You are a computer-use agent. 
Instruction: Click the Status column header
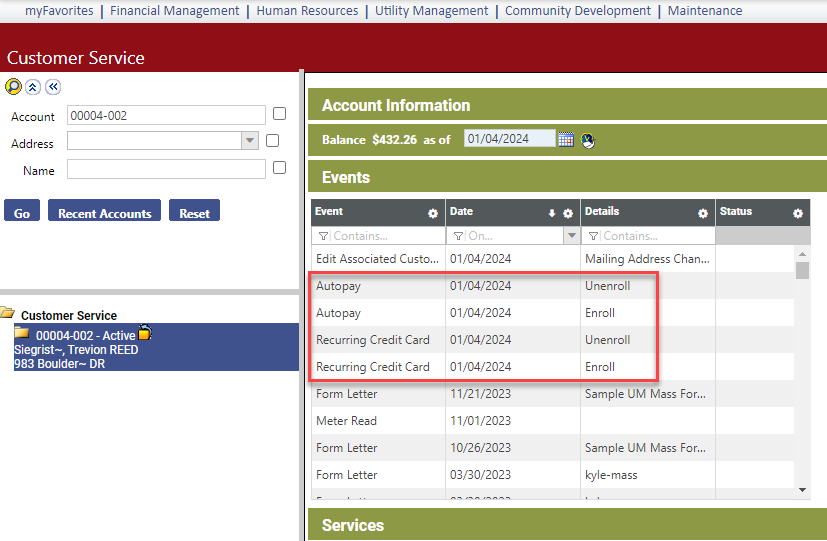click(x=763, y=212)
